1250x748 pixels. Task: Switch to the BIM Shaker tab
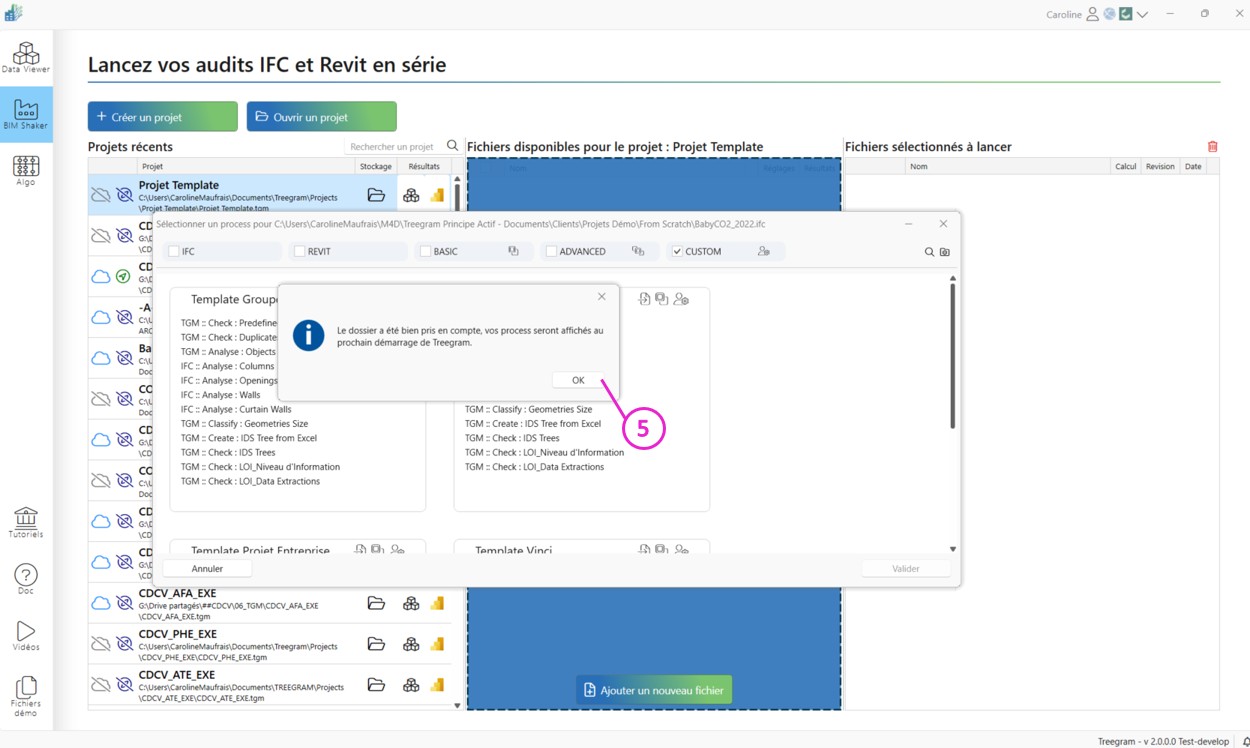click(26, 114)
